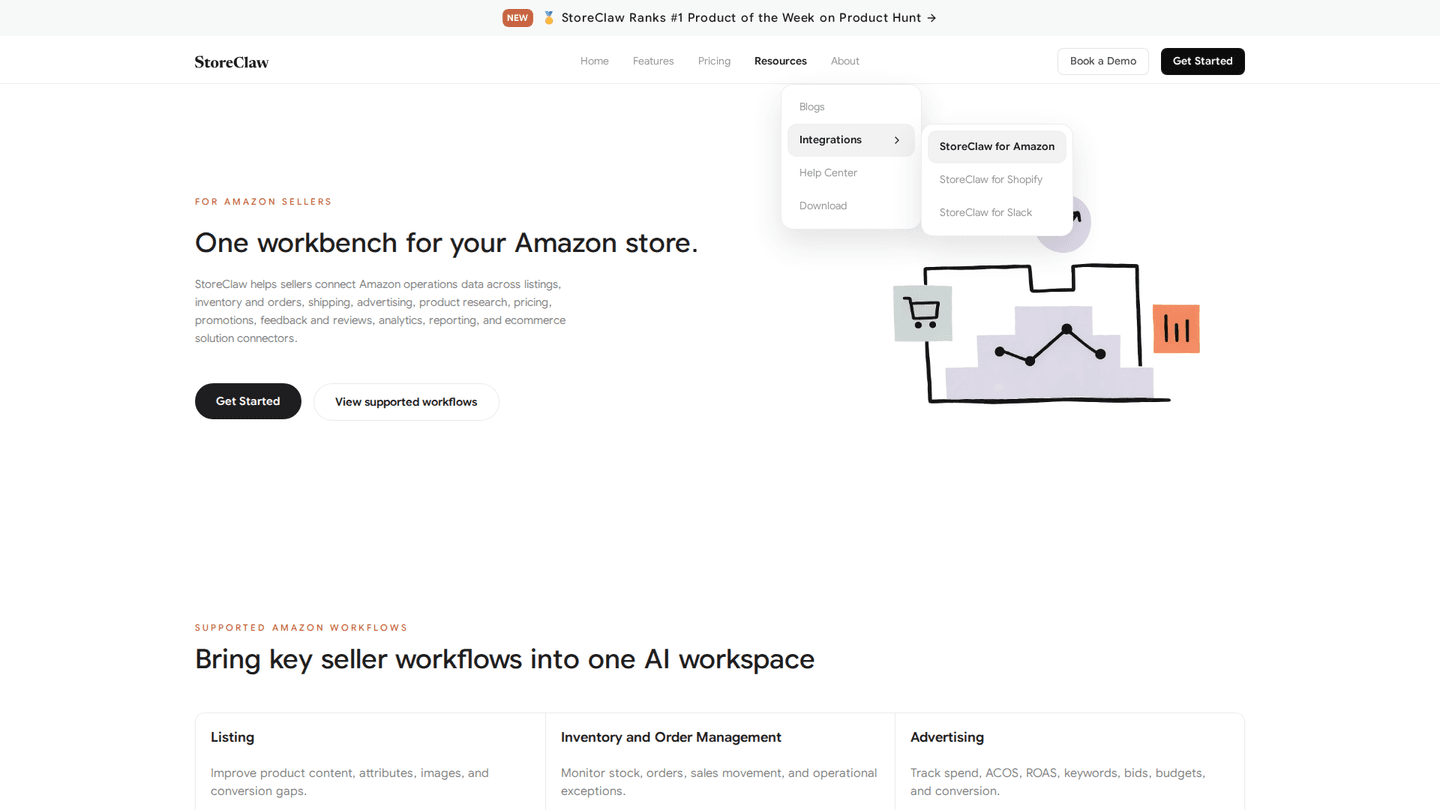Image resolution: width=1440 pixels, height=810 pixels.
Task: Open Inventory and Order Management card
Action: pyautogui.click(x=720, y=761)
